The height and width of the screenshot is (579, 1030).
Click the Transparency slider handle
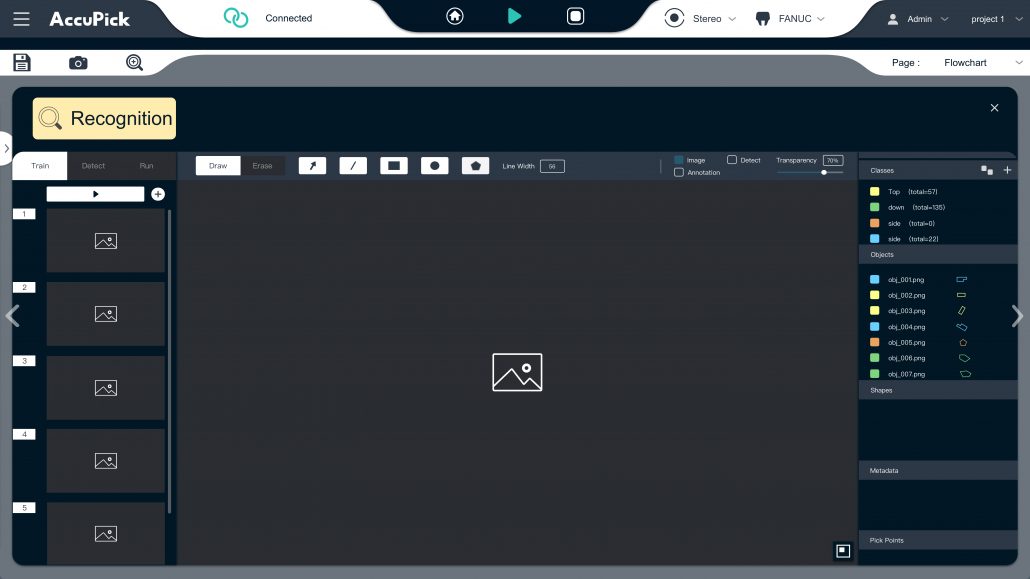pyautogui.click(x=824, y=172)
